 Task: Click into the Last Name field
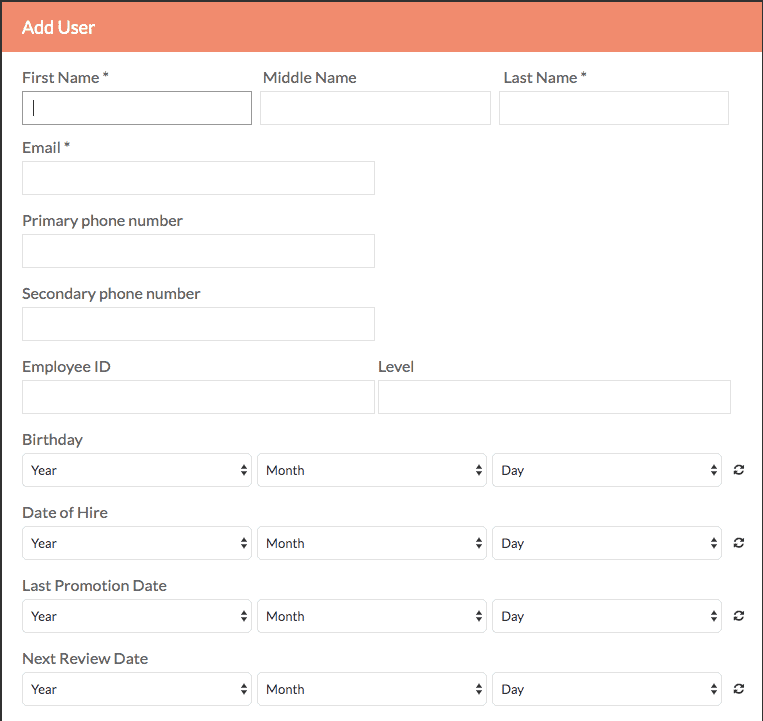click(x=614, y=108)
